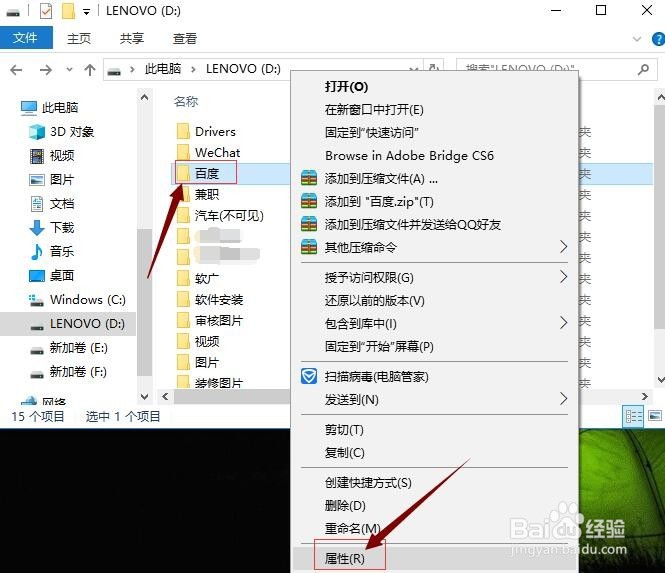Expand 包含到库中(I) submenu arrow
Screen dimensions: 665x573
563,323
